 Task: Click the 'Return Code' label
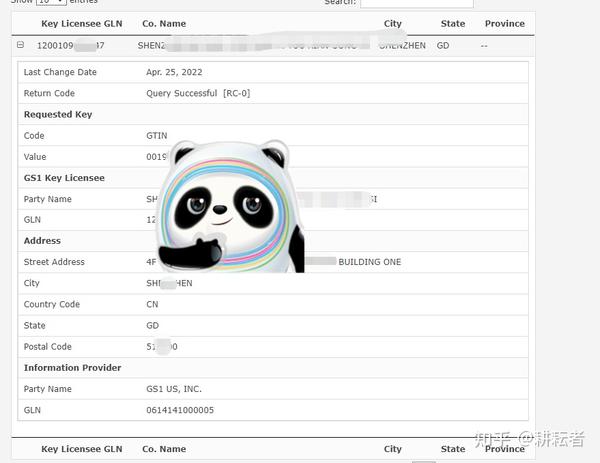[x=49, y=93]
